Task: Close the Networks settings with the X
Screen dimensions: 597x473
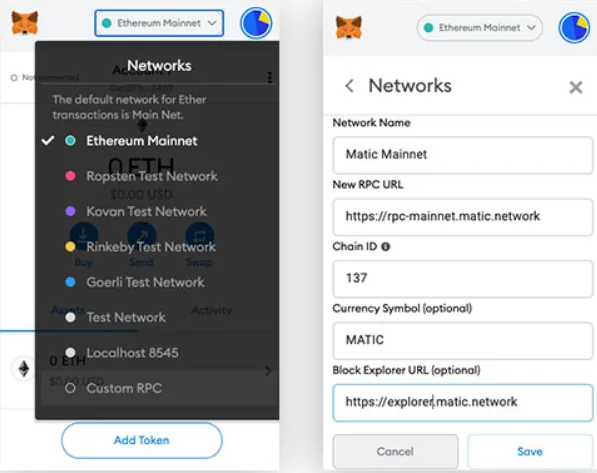Action: [576, 87]
